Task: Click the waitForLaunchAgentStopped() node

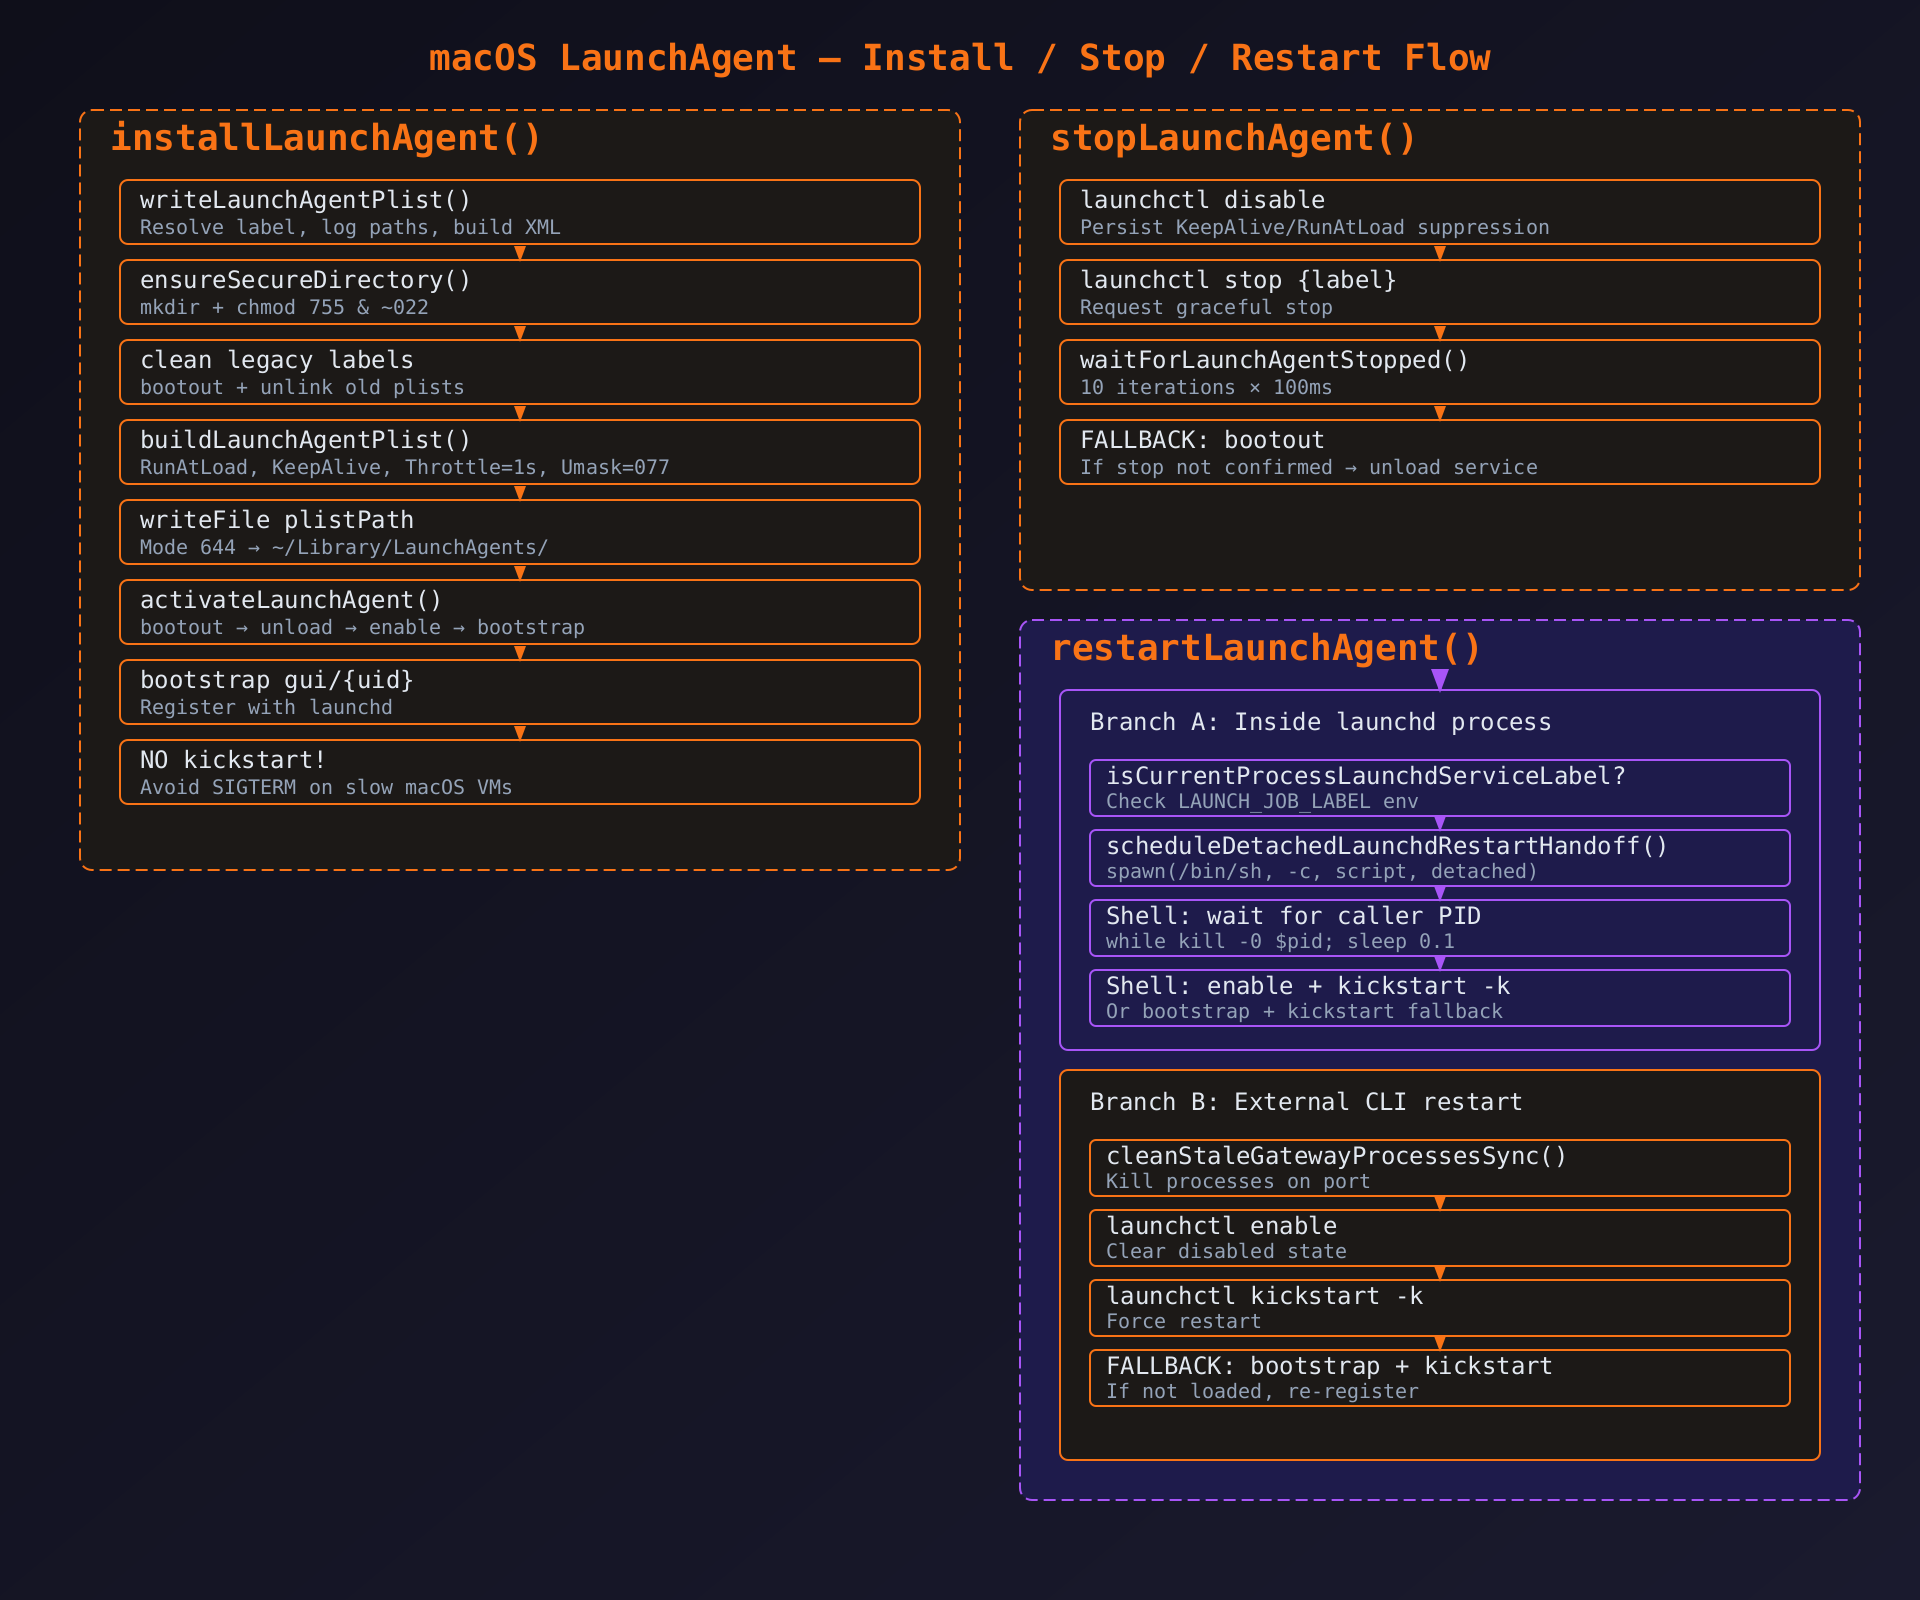Action: (x=1439, y=372)
